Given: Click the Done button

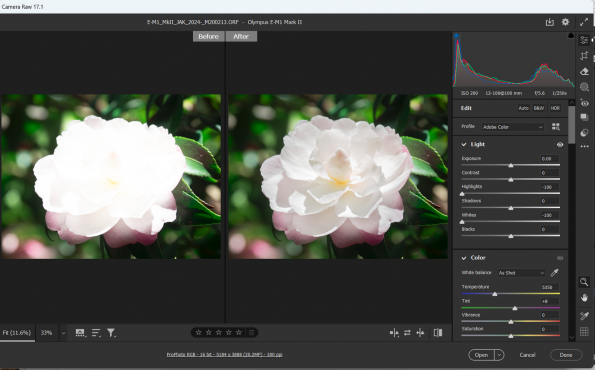Looking at the screenshot, I should (x=566, y=355).
